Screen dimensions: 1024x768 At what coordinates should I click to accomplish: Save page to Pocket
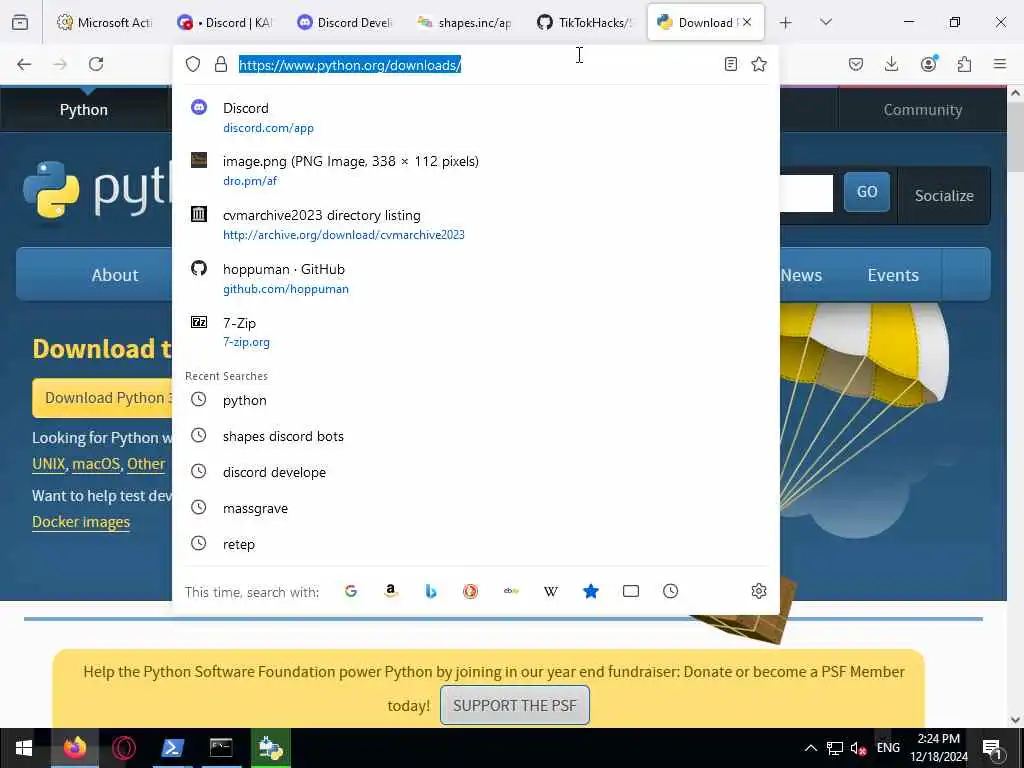(856, 64)
